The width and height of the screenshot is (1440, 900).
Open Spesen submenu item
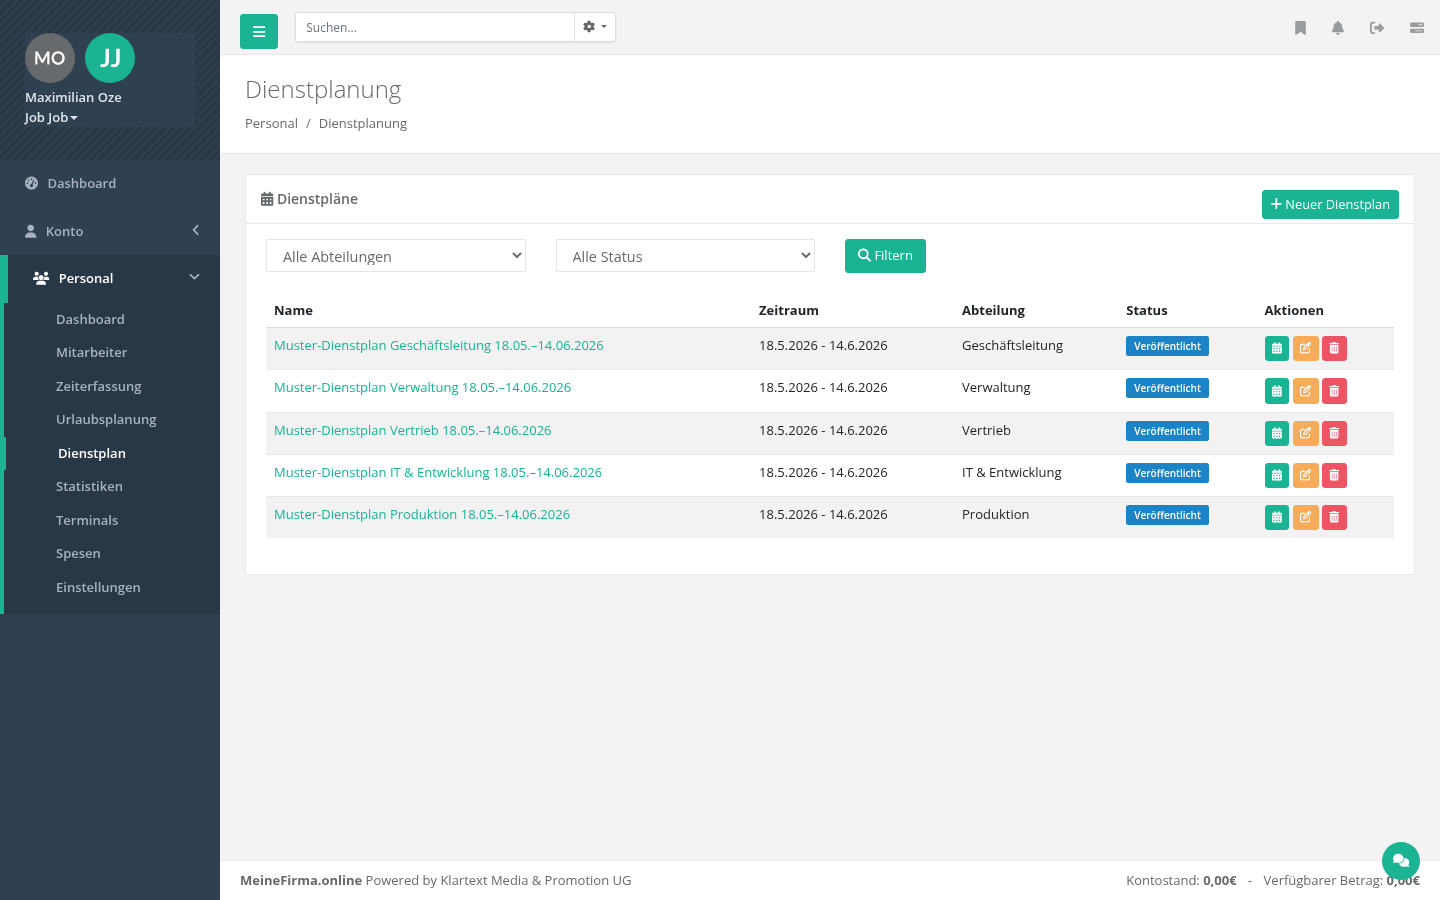(78, 553)
